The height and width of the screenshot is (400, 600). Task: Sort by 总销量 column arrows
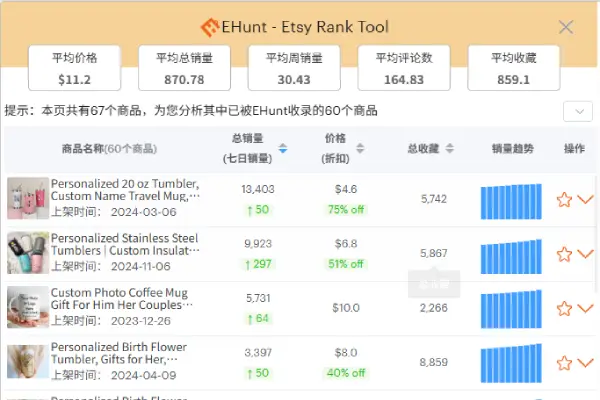(283, 149)
